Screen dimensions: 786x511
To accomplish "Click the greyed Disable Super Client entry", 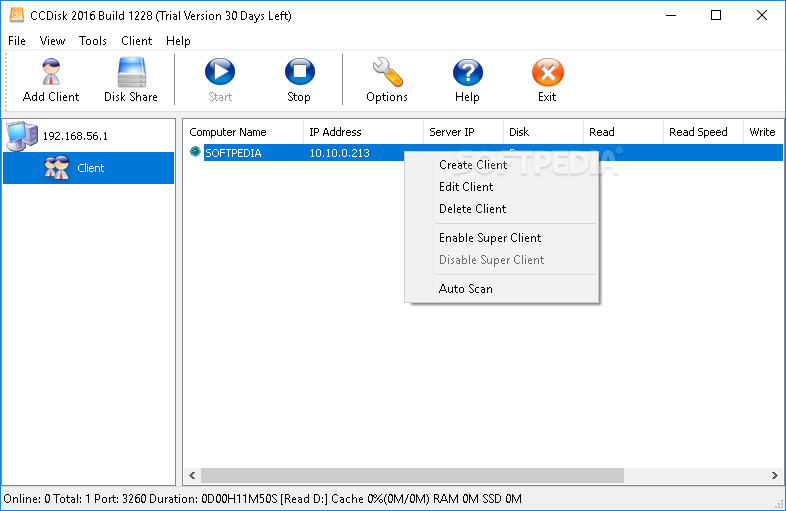I will (x=502, y=260).
